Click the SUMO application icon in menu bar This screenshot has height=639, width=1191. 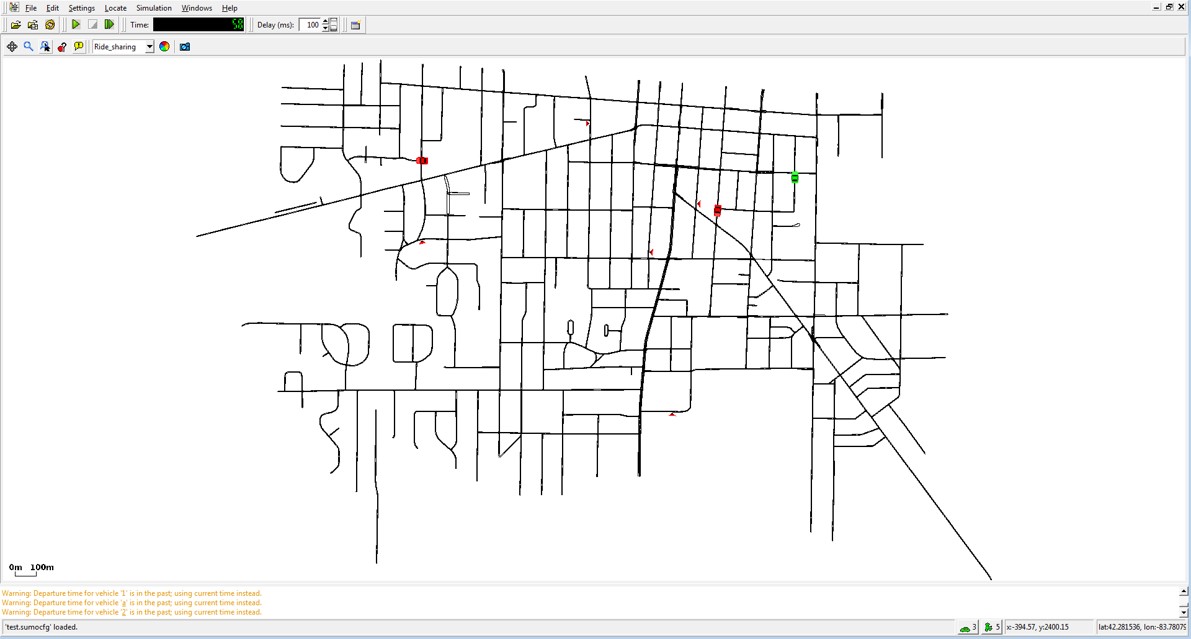coord(14,8)
